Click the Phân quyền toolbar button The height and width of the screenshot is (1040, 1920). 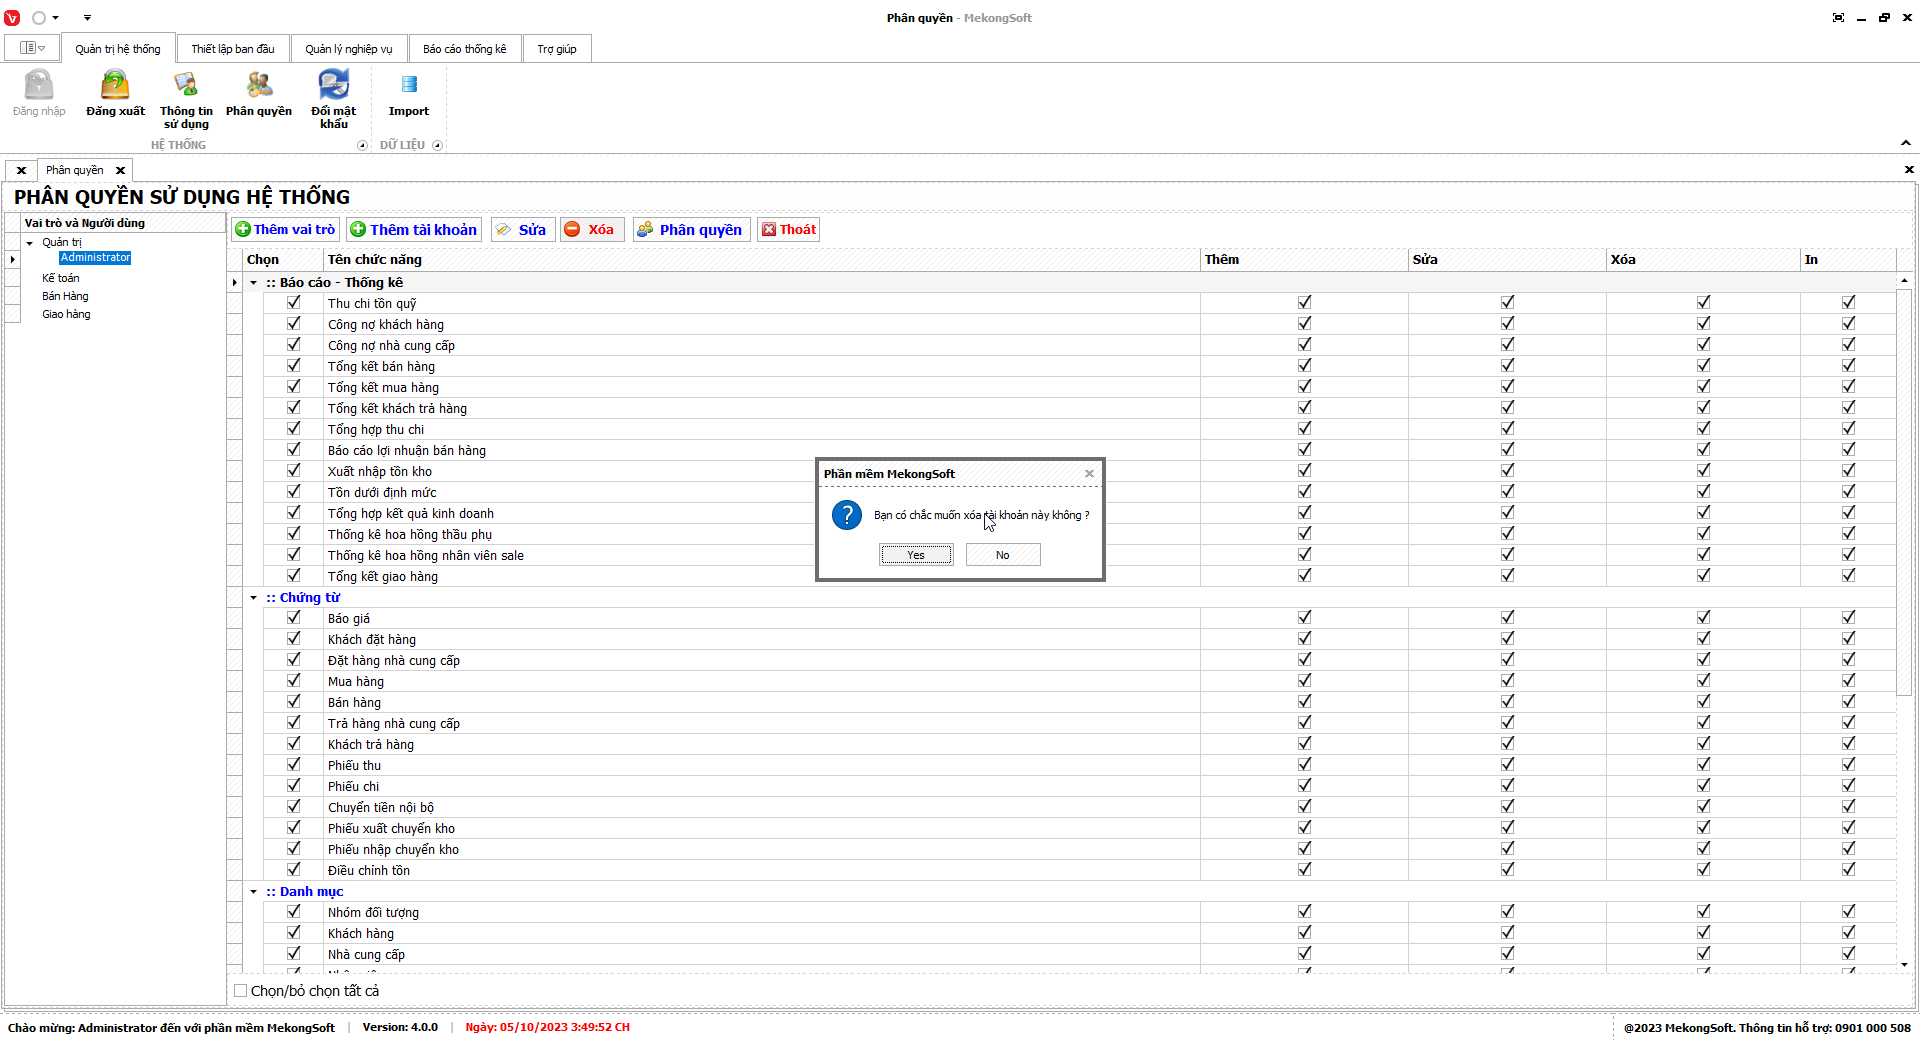pos(691,230)
